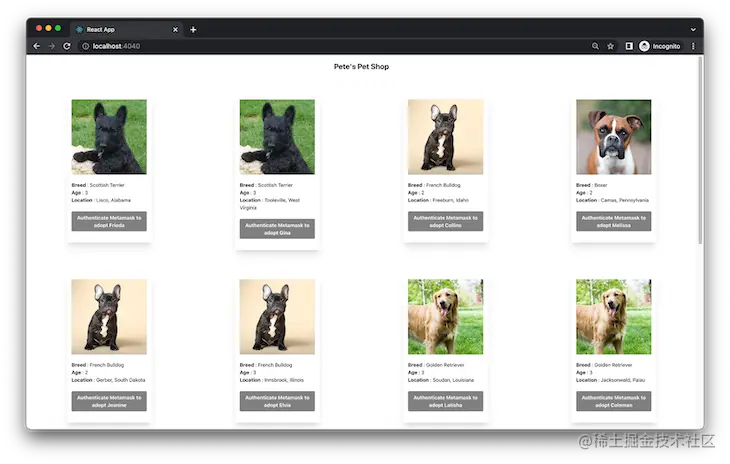Viewport: 730px width, 464px height.
Task: Authenticate Metamask to adopt Latisha
Action: pyautogui.click(x=446, y=401)
